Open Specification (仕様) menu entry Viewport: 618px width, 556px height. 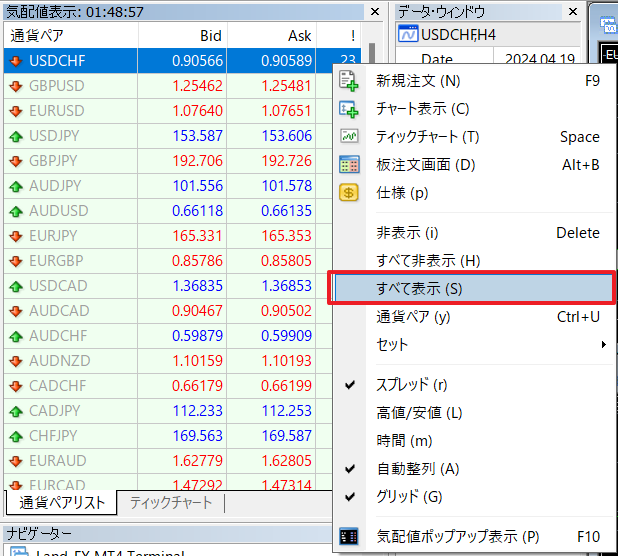tap(473, 193)
